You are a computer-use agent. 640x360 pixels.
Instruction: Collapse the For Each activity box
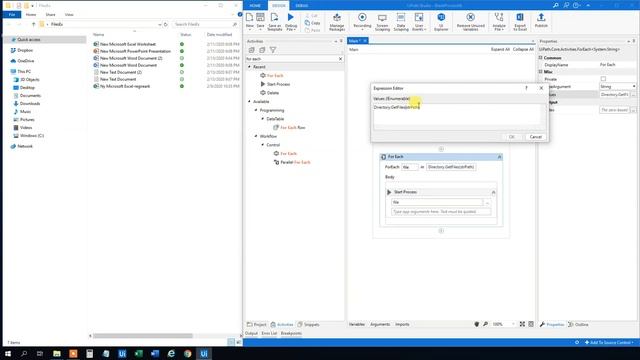coord(499,157)
